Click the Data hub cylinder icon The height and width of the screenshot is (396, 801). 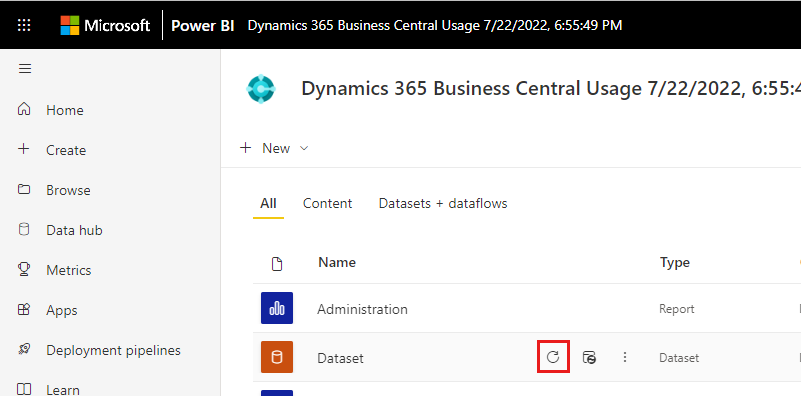click(24, 229)
